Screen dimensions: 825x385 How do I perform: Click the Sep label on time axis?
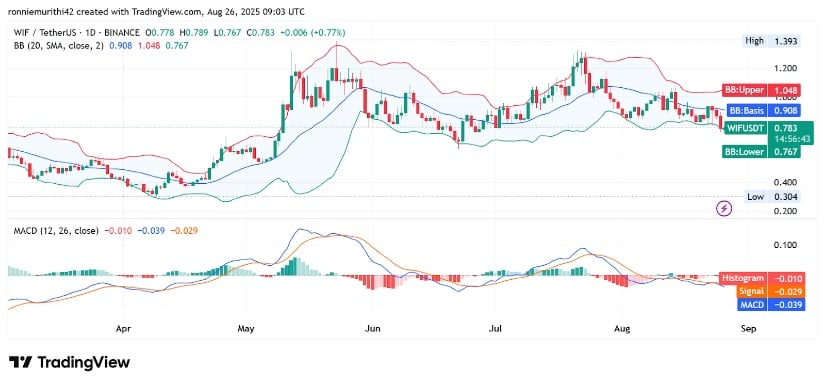748,329
